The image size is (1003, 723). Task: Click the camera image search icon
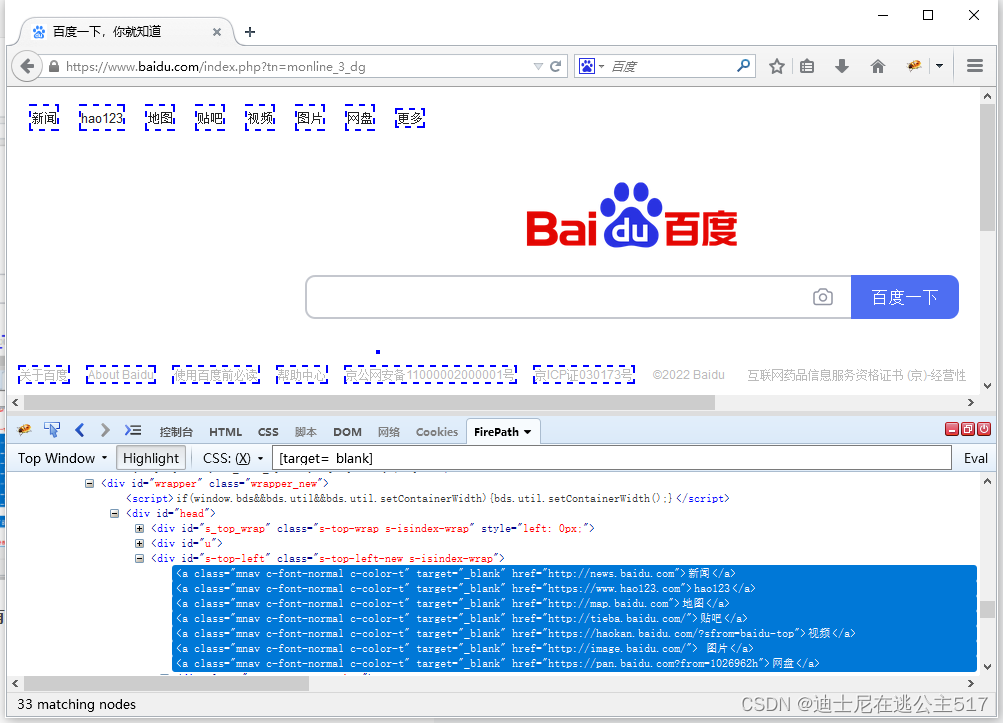click(823, 297)
